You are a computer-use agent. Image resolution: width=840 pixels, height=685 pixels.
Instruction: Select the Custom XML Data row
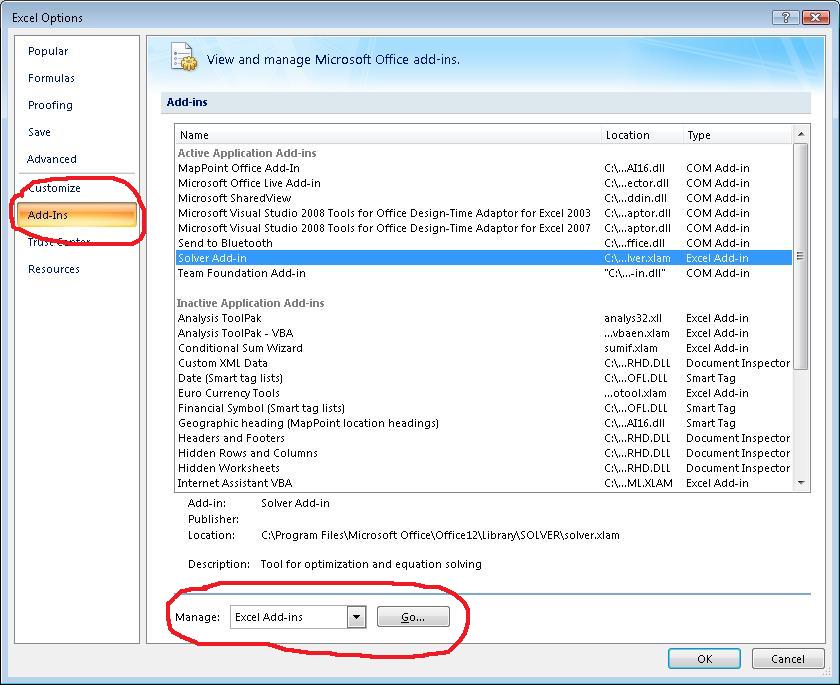pos(484,363)
